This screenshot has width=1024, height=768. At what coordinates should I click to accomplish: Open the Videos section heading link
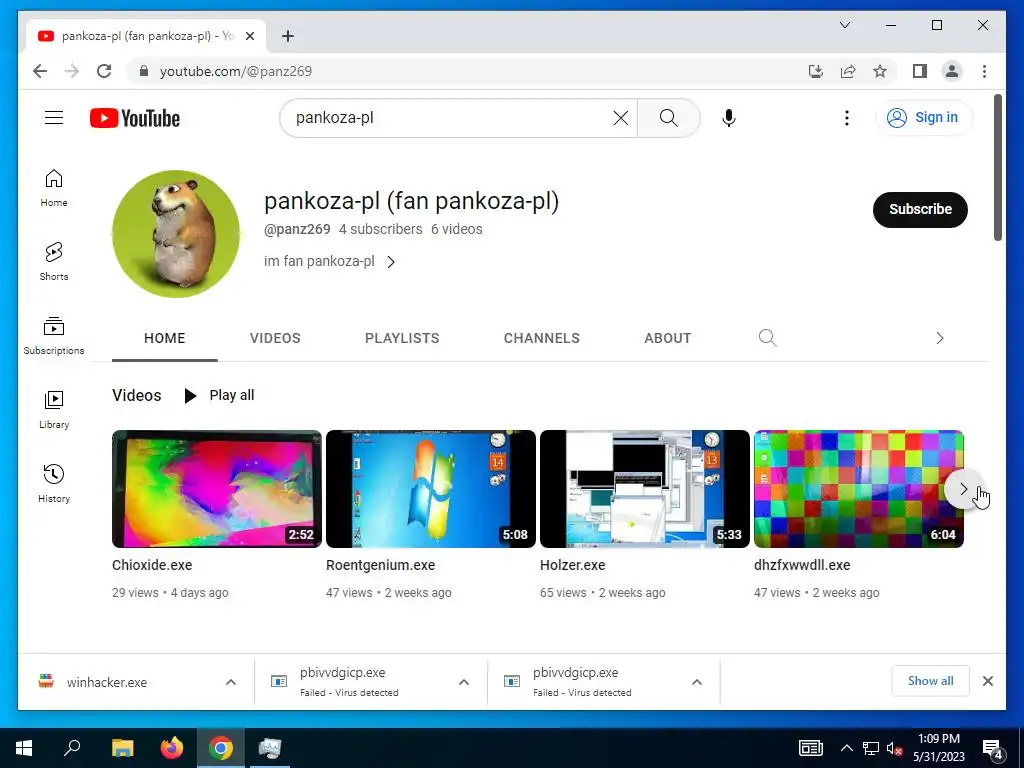point(136,395)
